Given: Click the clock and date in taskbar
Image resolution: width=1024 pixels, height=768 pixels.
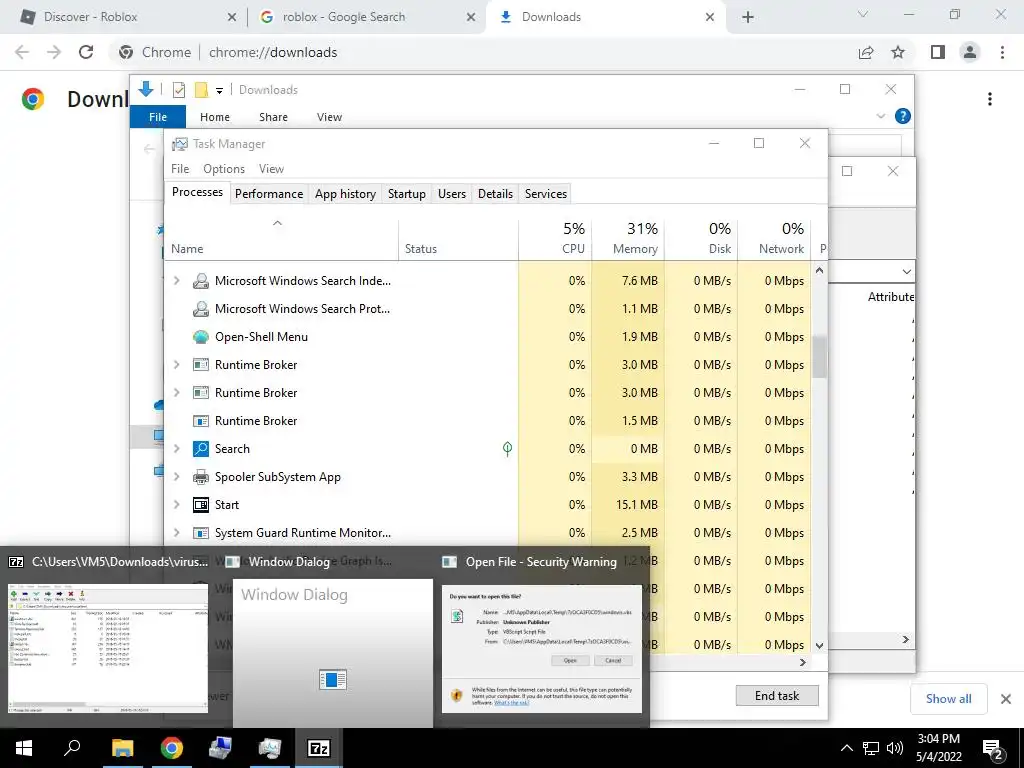Looking at the screenshot, I should (939, 748).
